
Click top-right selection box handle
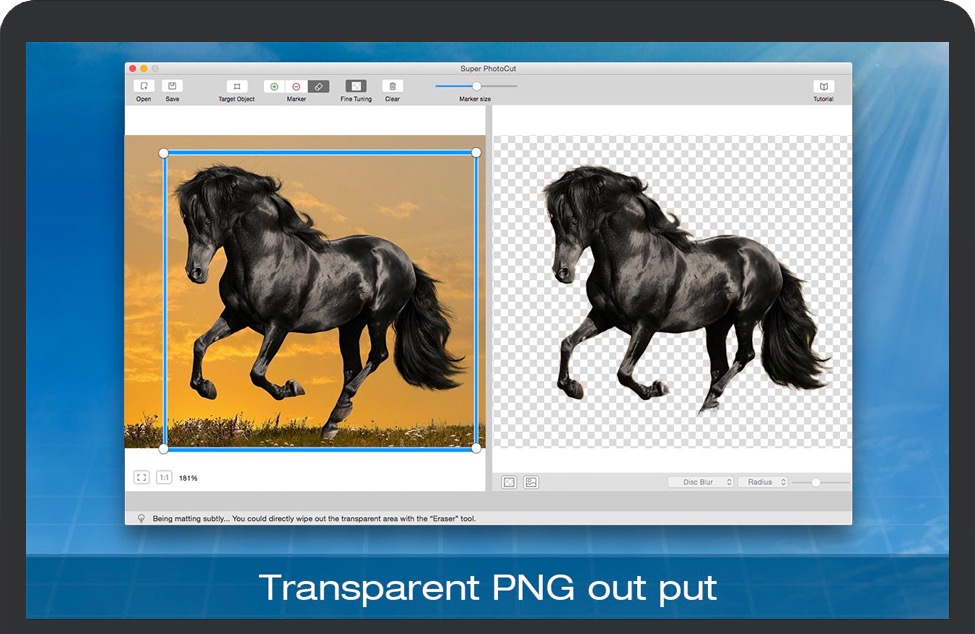[x=476, y=152]
